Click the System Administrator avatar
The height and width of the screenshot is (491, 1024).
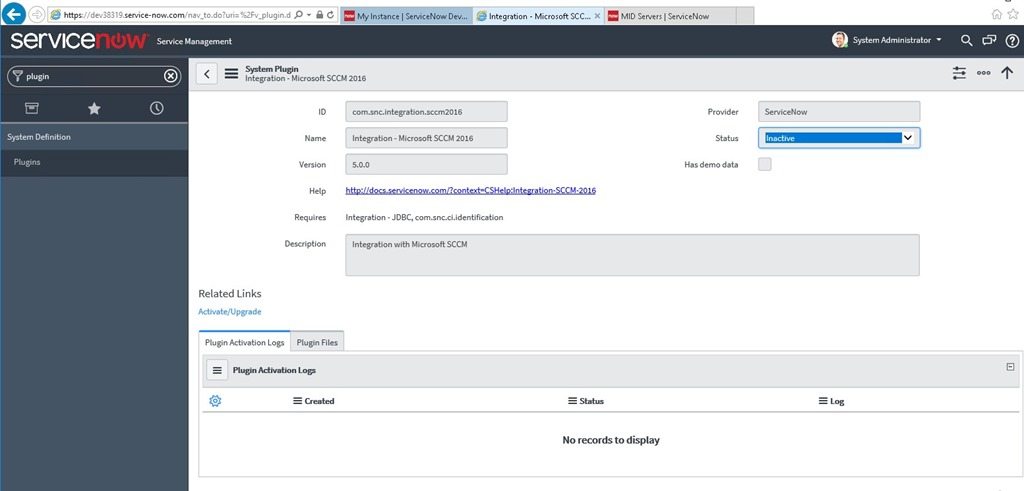click(x=840, y=40)
